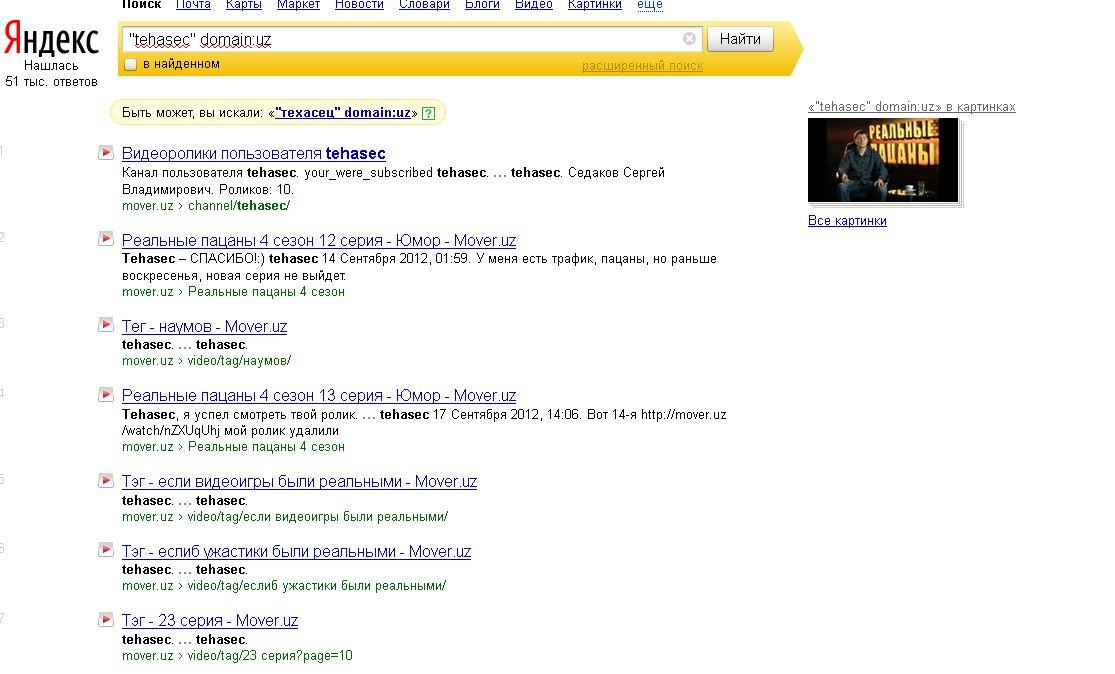The width and height of the screenshot is (1115, 674).
Task: Enable the 'в найденном' checkbox
Action: coord(130,65)
